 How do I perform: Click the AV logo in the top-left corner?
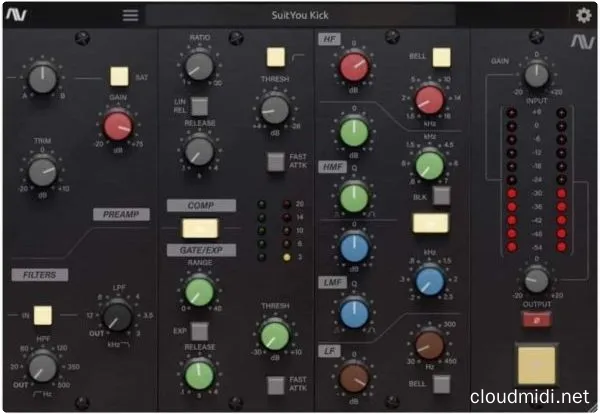tap(16, 15)
